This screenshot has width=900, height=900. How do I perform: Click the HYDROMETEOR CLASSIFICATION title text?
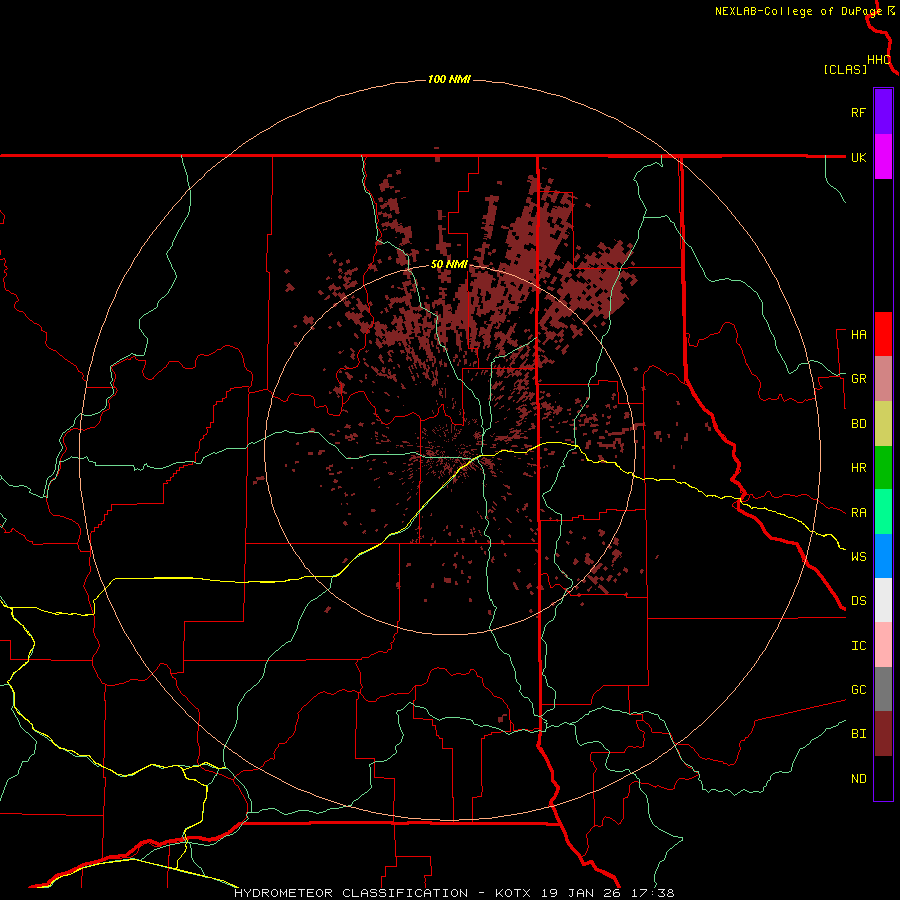pyautogui.click(x=351, y=893)
